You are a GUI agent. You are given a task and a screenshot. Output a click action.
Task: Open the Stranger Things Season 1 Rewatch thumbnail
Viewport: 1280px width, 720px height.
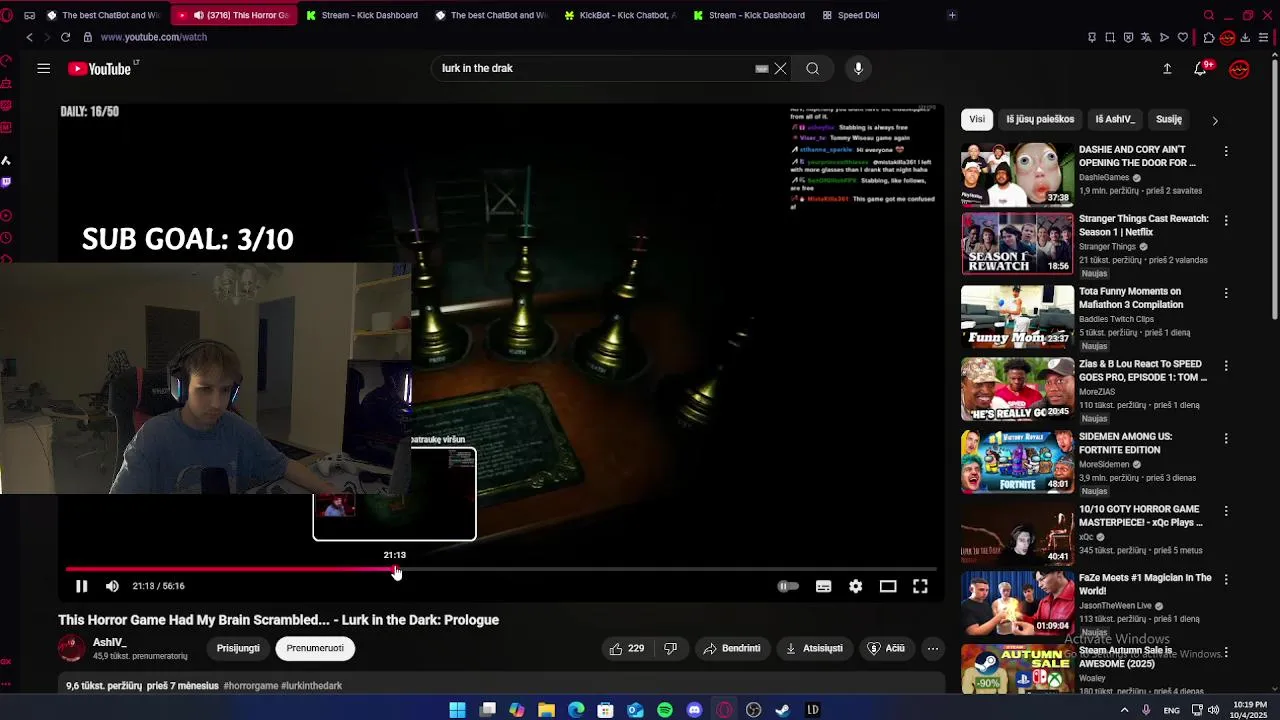tap(1017, 243)
